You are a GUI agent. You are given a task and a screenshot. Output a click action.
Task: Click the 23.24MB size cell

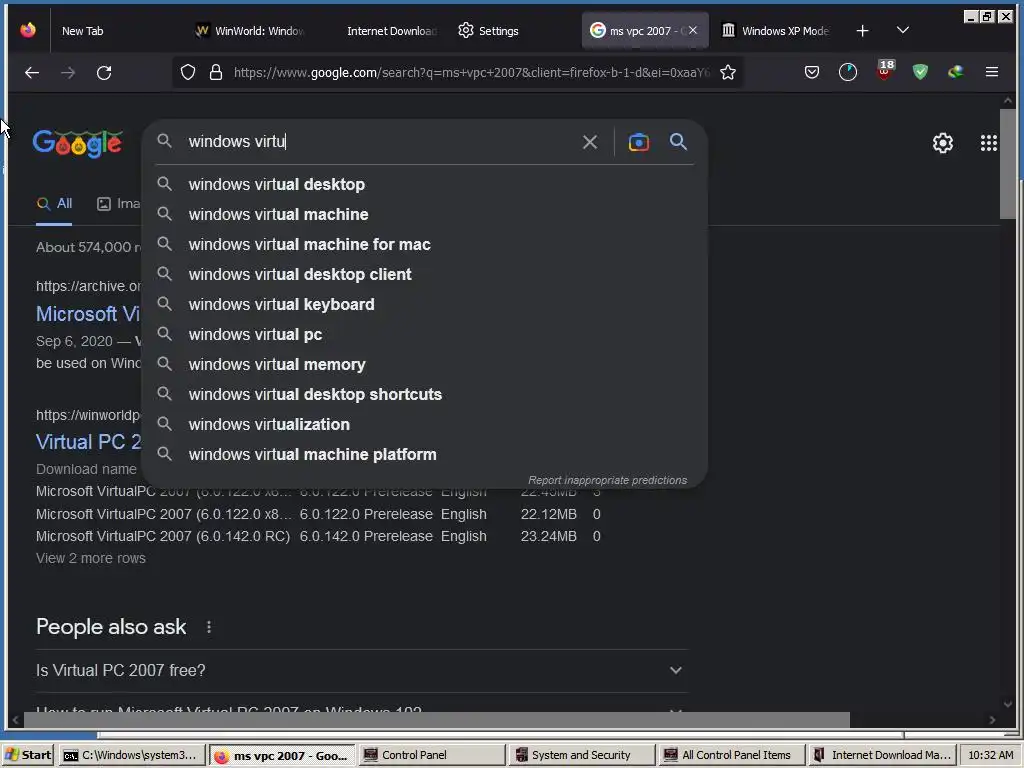coord(549,536)
